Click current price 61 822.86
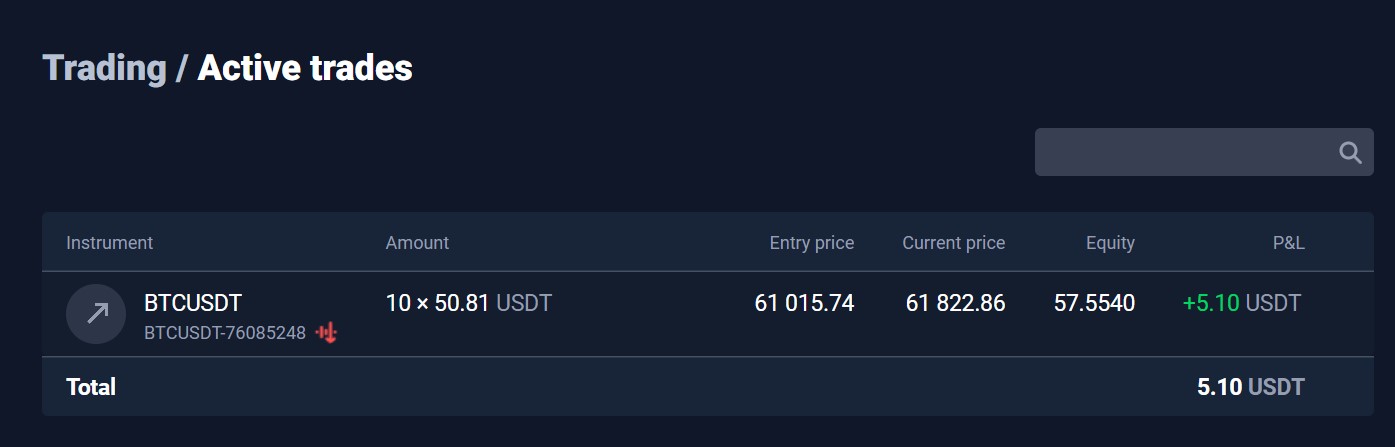Viewport: 1395px width, 447px height. (x=955, y=303)
